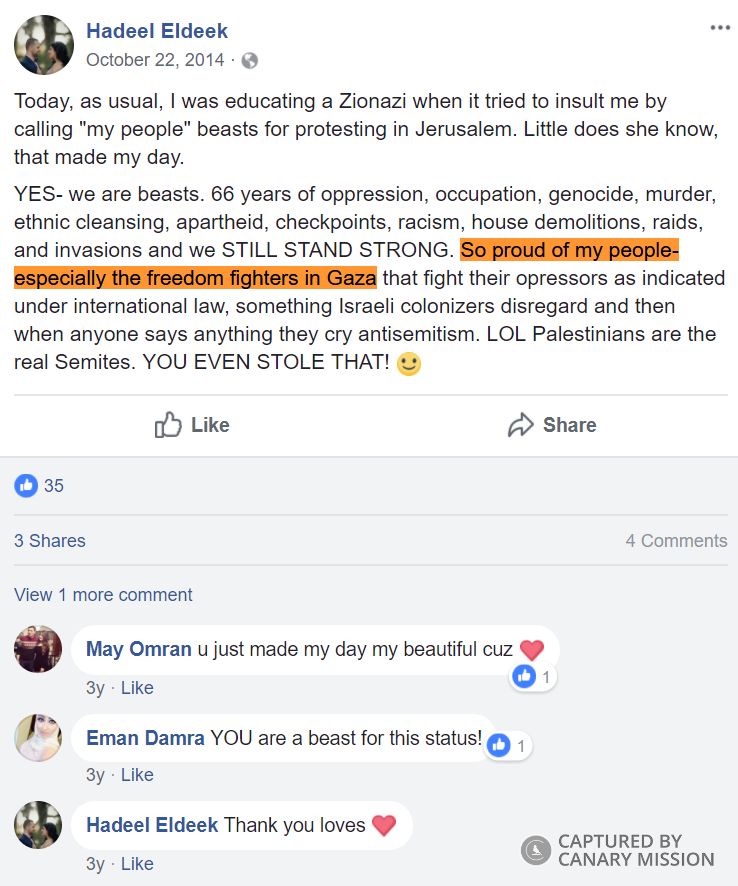
Task: Like May Omran's comment
Action: click(137, 688)
